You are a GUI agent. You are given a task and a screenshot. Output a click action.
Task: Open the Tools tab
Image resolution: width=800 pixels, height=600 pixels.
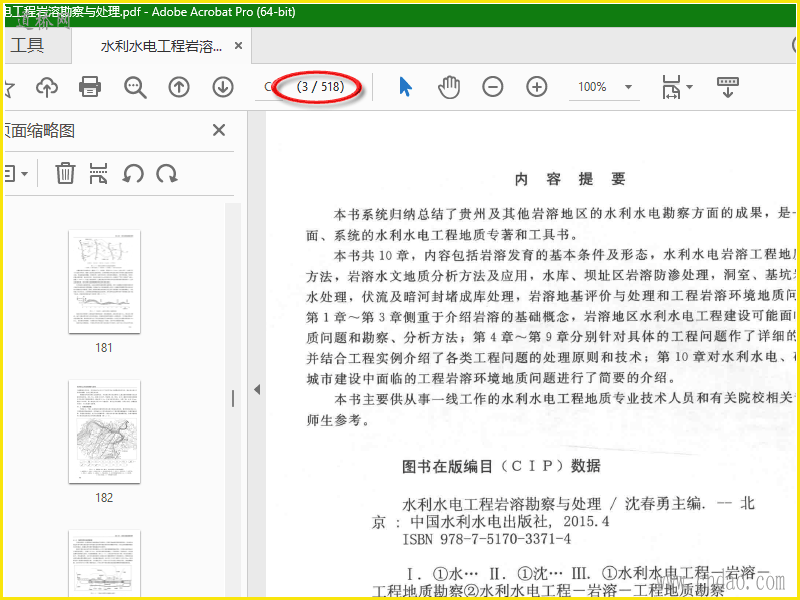28,45
